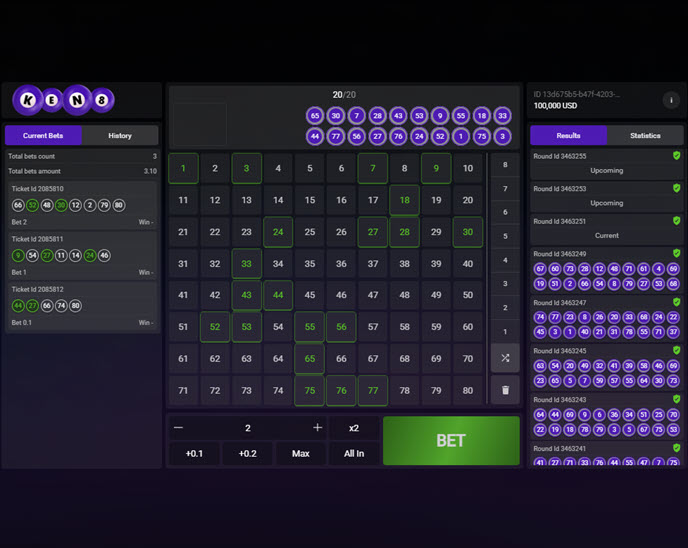
Task: Expand Round Id 3463251 current row
Action: [x=606, y=229]
